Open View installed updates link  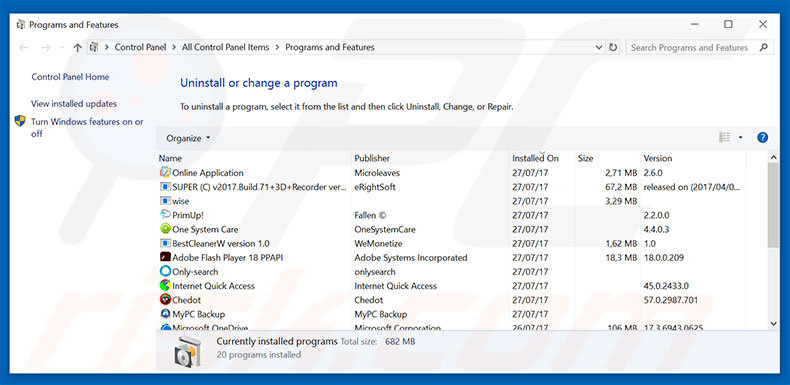click(74, 103)
